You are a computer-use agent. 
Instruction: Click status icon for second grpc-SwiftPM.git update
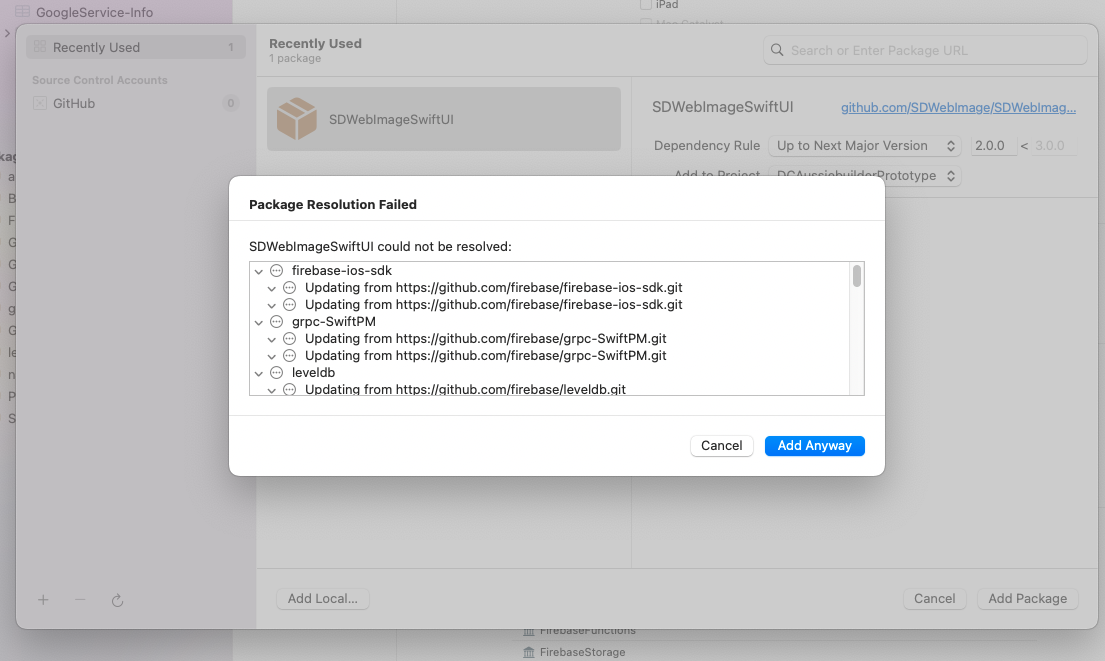point(289,355)
